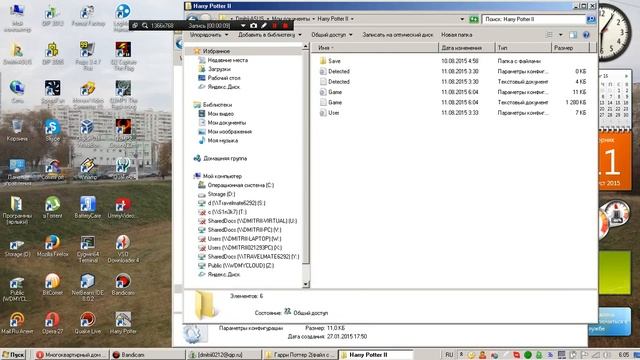This screenshot has width=640, height=360.
Task: Select the NetBeans IDE 8.0.2 desktop icon
Action: (x=88, y=287)
